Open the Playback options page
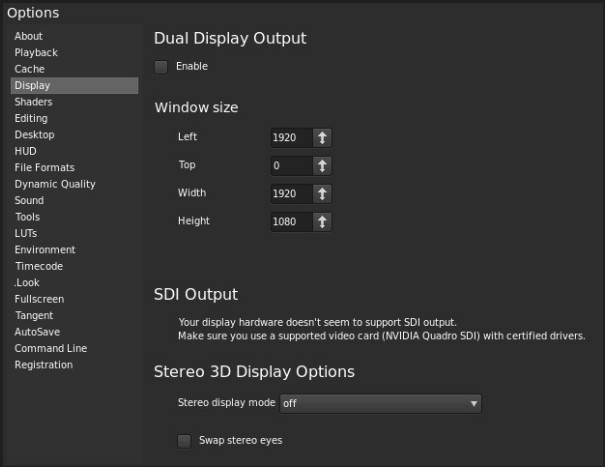Viewport: 605px width, 467px height. [36, 52]
